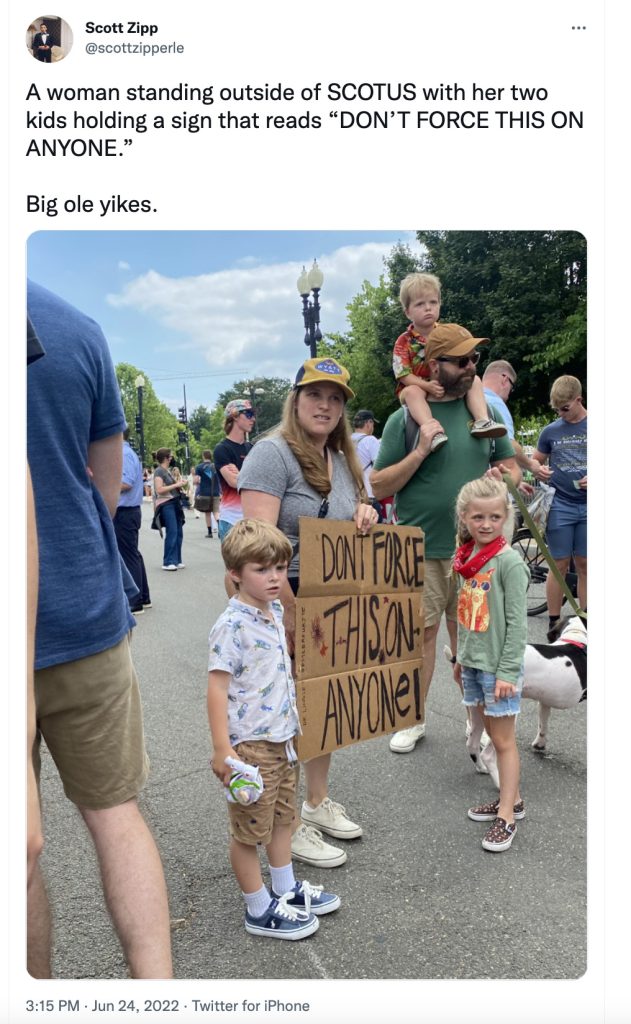Open the attached protest photo
The image size is (631, 1024).
tap(306, 604)
